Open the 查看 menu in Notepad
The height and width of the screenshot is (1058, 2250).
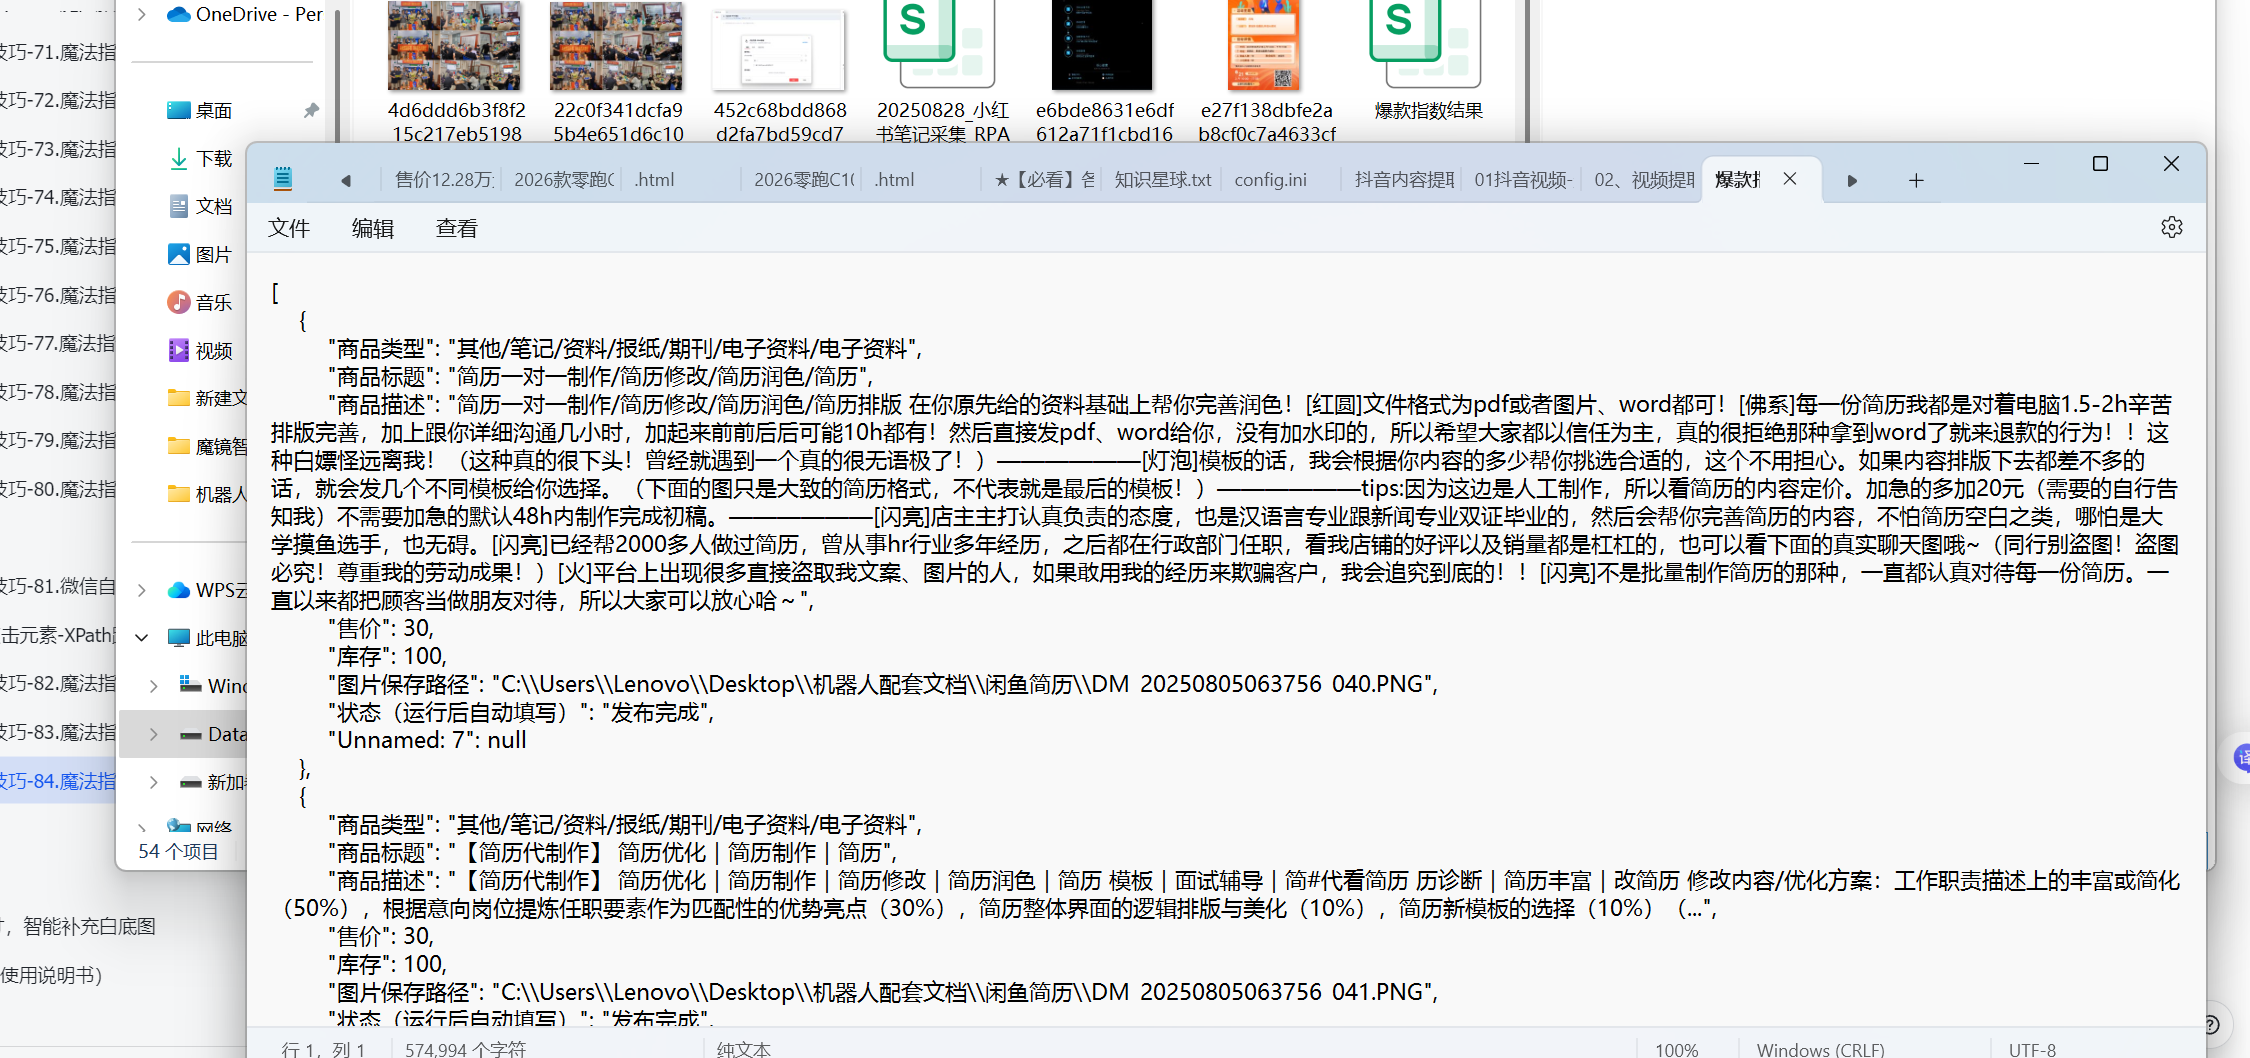click(x=456, y=228)
